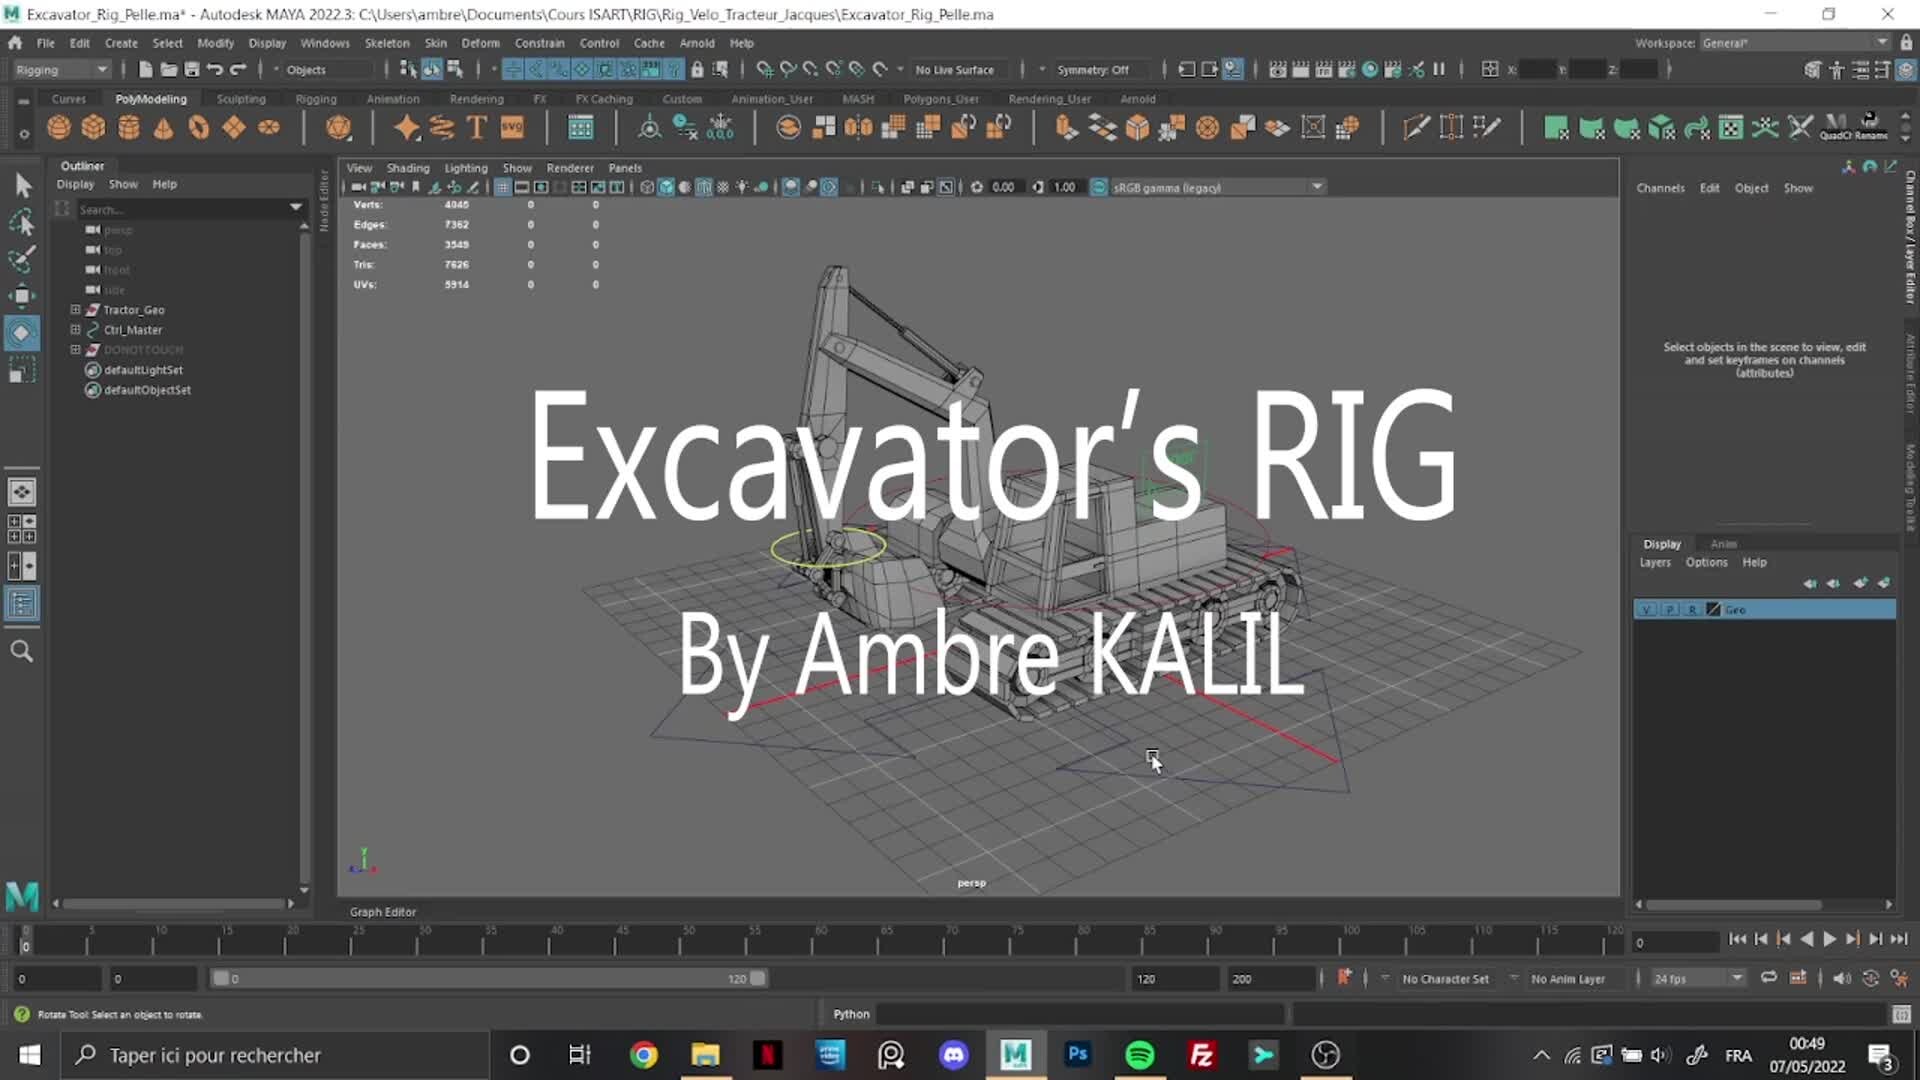The image size is (1920, 1080).
Task: Select the Rotate tool in the toolbox
Action: coord(22,333)
